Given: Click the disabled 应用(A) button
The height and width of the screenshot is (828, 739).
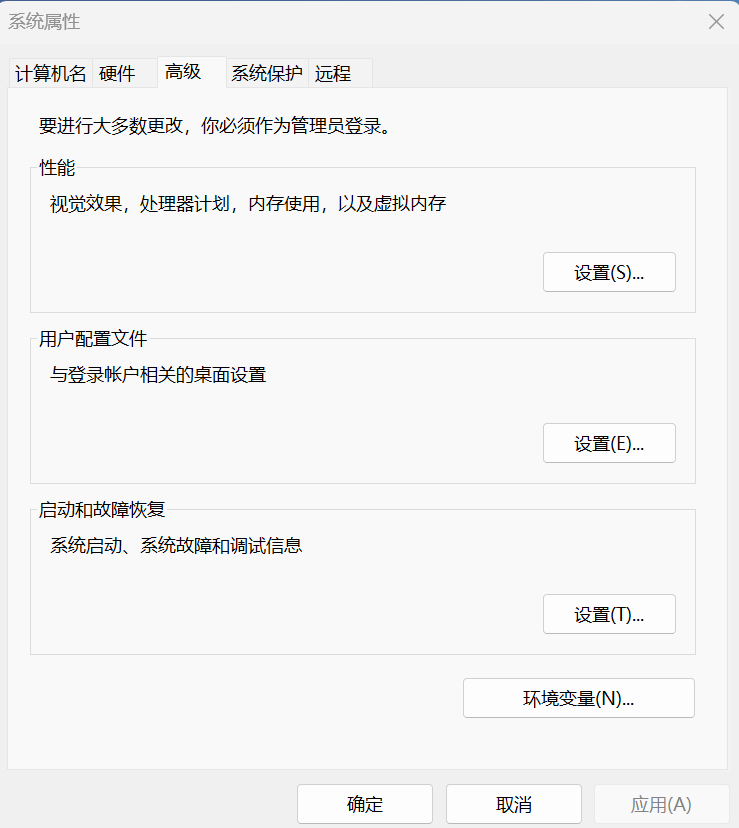Looking at the screenshot, I should pos(662,803).
